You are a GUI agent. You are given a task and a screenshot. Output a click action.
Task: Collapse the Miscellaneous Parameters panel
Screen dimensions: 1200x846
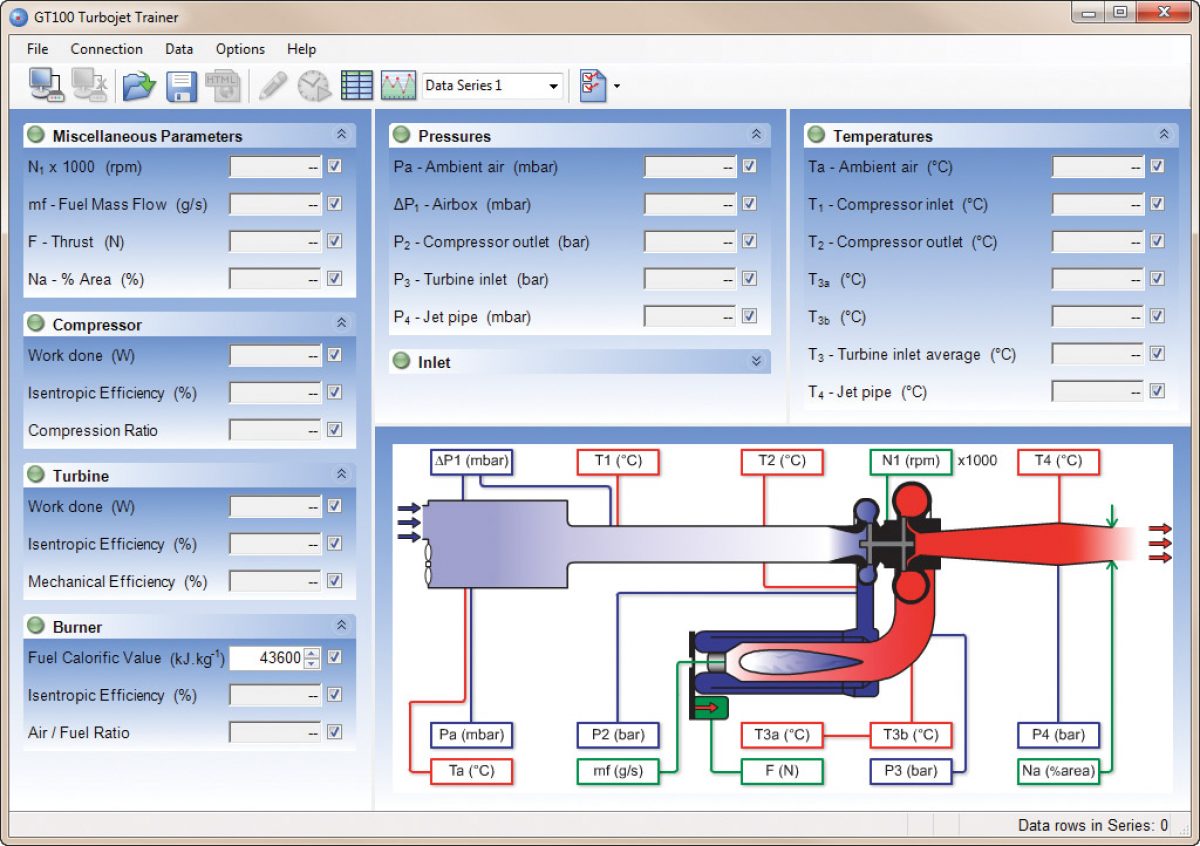coord(341,134)
